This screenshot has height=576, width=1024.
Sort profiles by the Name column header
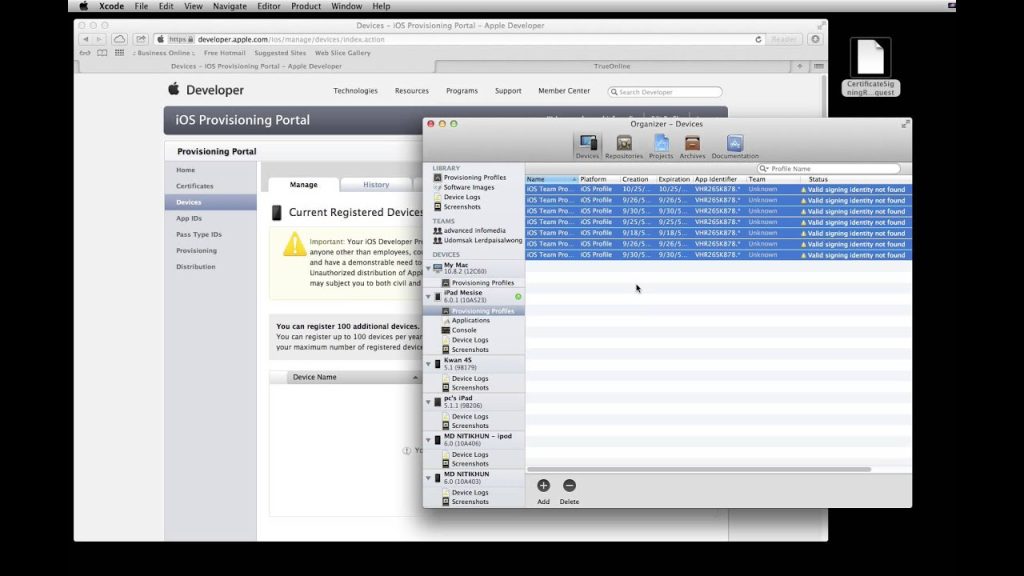coord(552,179)
